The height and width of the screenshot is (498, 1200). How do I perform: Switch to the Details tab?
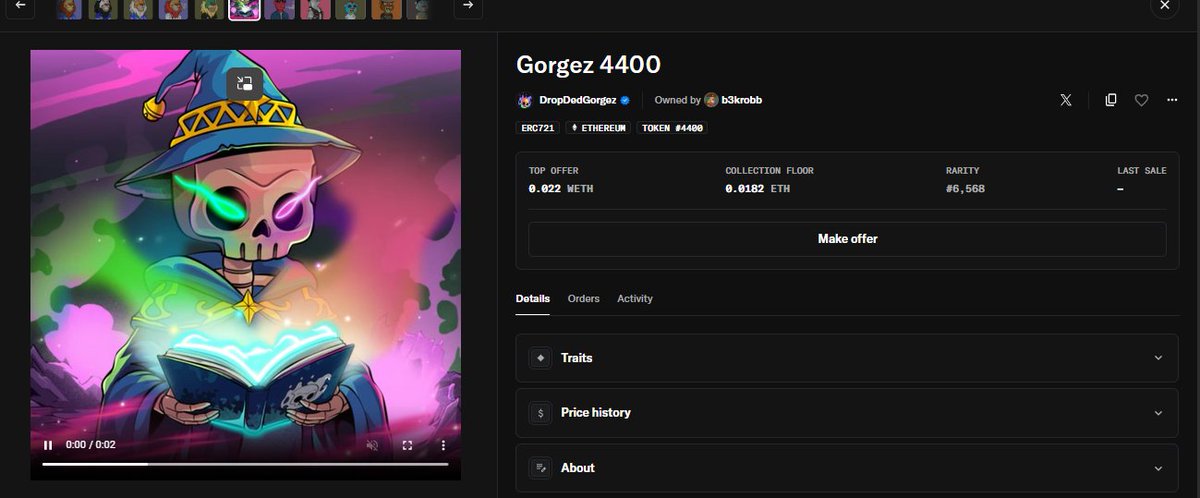(x=533, y=298)
